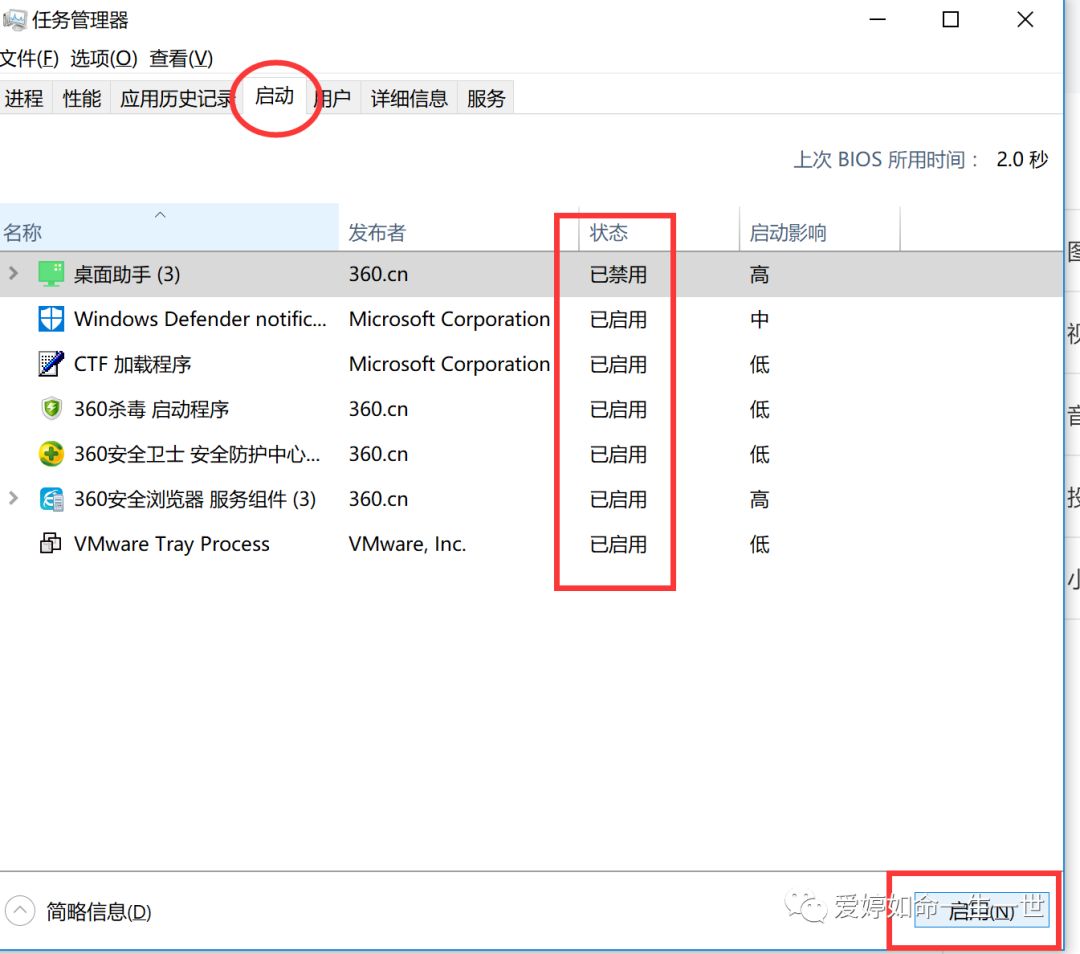This screenshot has width=1080, height=954.
Task: Minimize the Task Manager window
Action: 878,19
